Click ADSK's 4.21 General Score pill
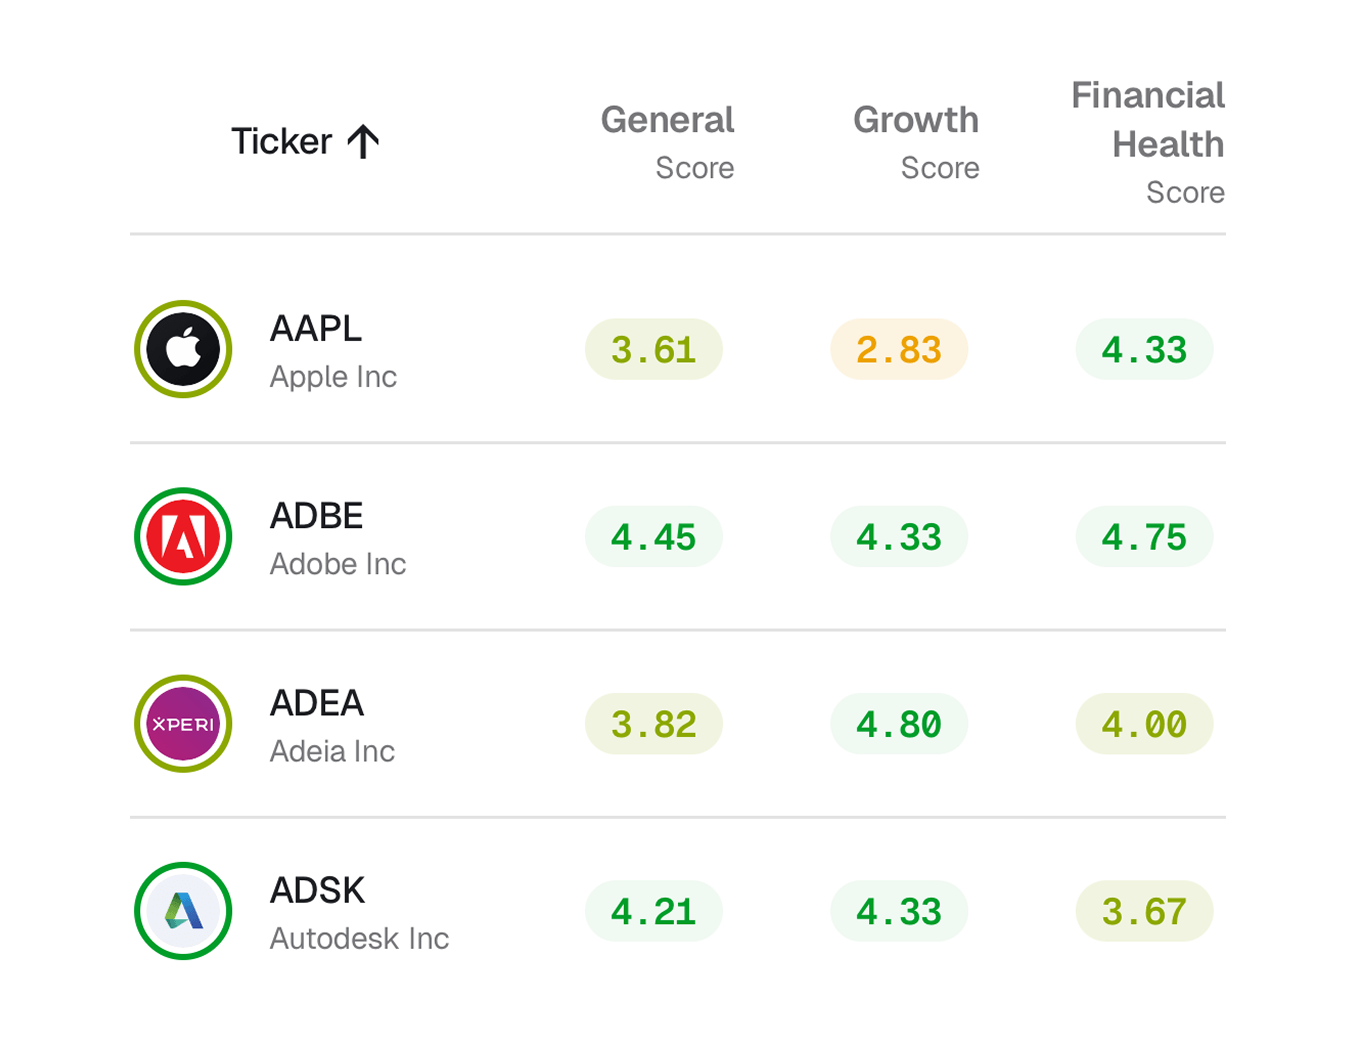This screenshot has height=1060, width=1356. pos(653,910)
